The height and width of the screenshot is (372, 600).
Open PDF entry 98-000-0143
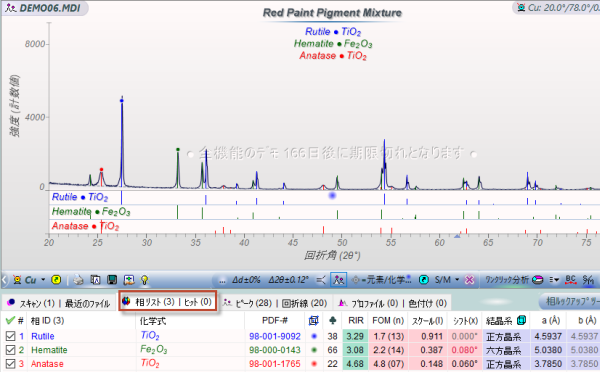tap(275, 350)
